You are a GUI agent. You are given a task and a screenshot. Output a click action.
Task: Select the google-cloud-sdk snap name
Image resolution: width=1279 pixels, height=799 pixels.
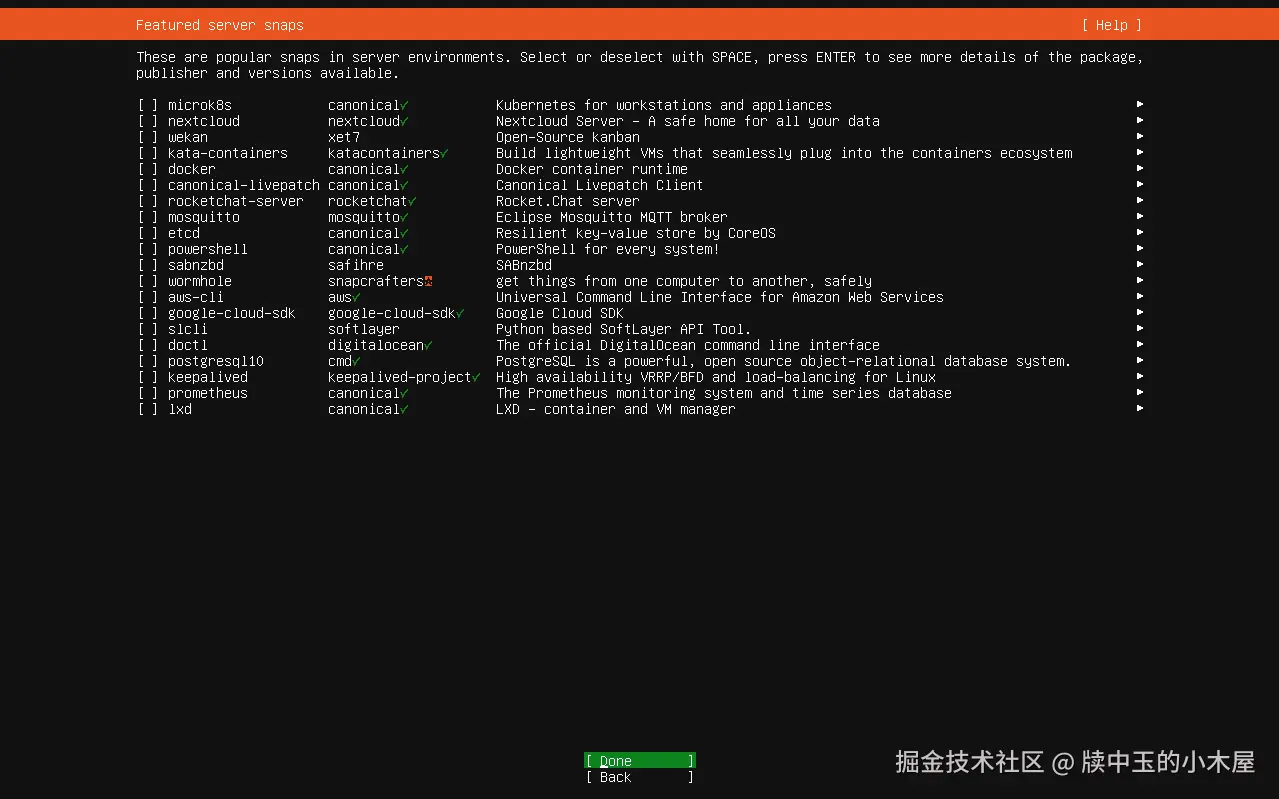[x=232, y=313]
